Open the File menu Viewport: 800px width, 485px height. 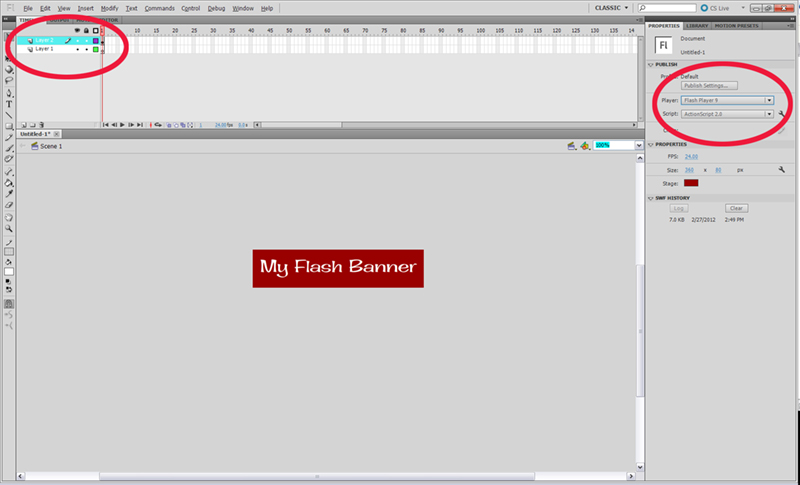click(x=28, y=9)
